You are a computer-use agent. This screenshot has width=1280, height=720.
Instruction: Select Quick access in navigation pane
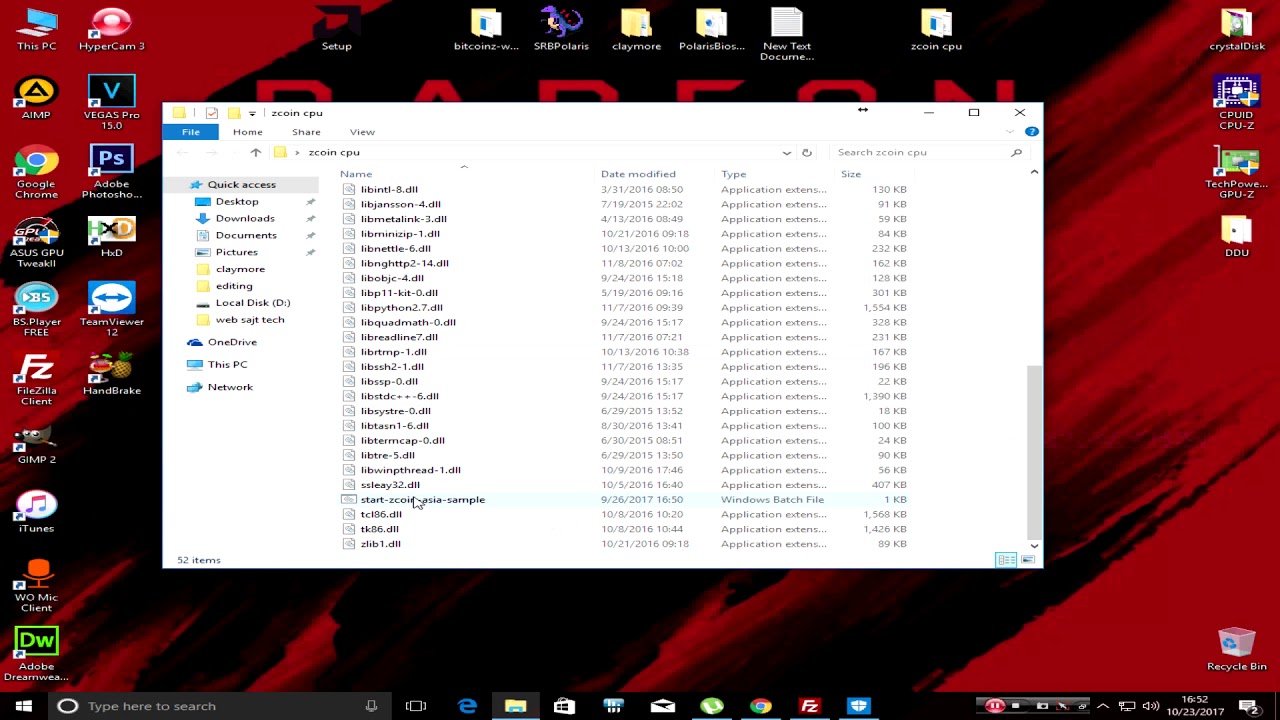point(241,184)
